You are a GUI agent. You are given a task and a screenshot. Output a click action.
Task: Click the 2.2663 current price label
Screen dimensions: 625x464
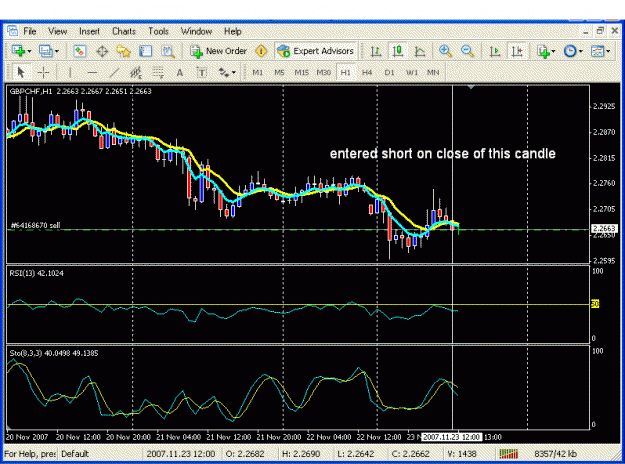604,228
